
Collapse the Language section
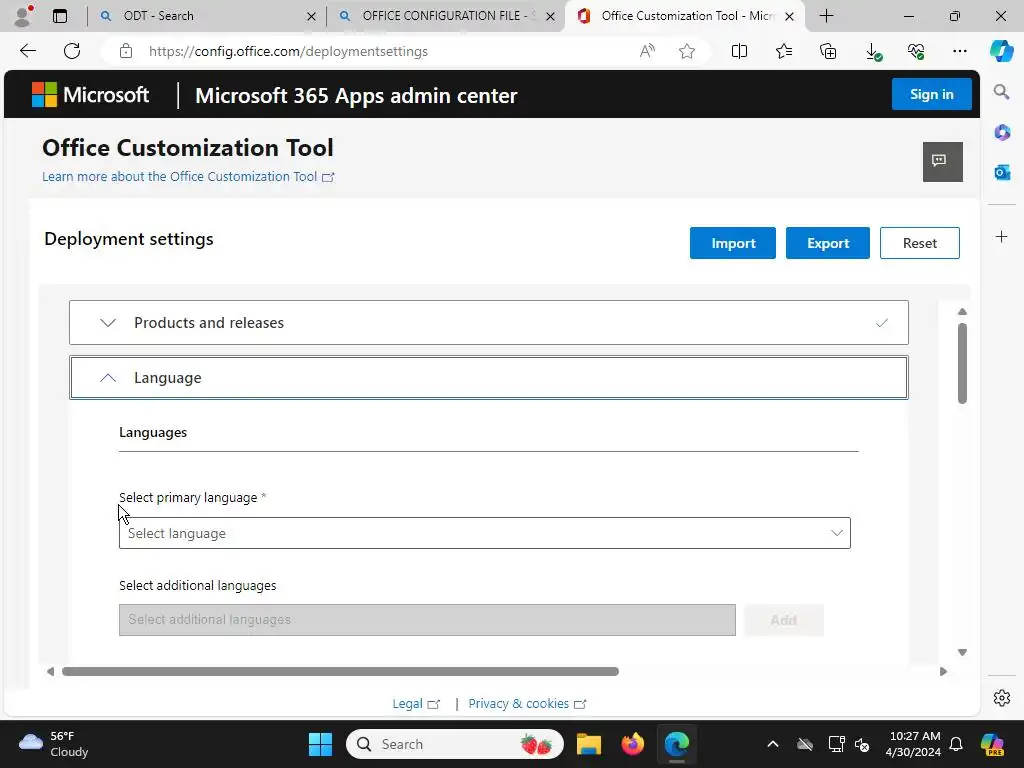[488, 377]
